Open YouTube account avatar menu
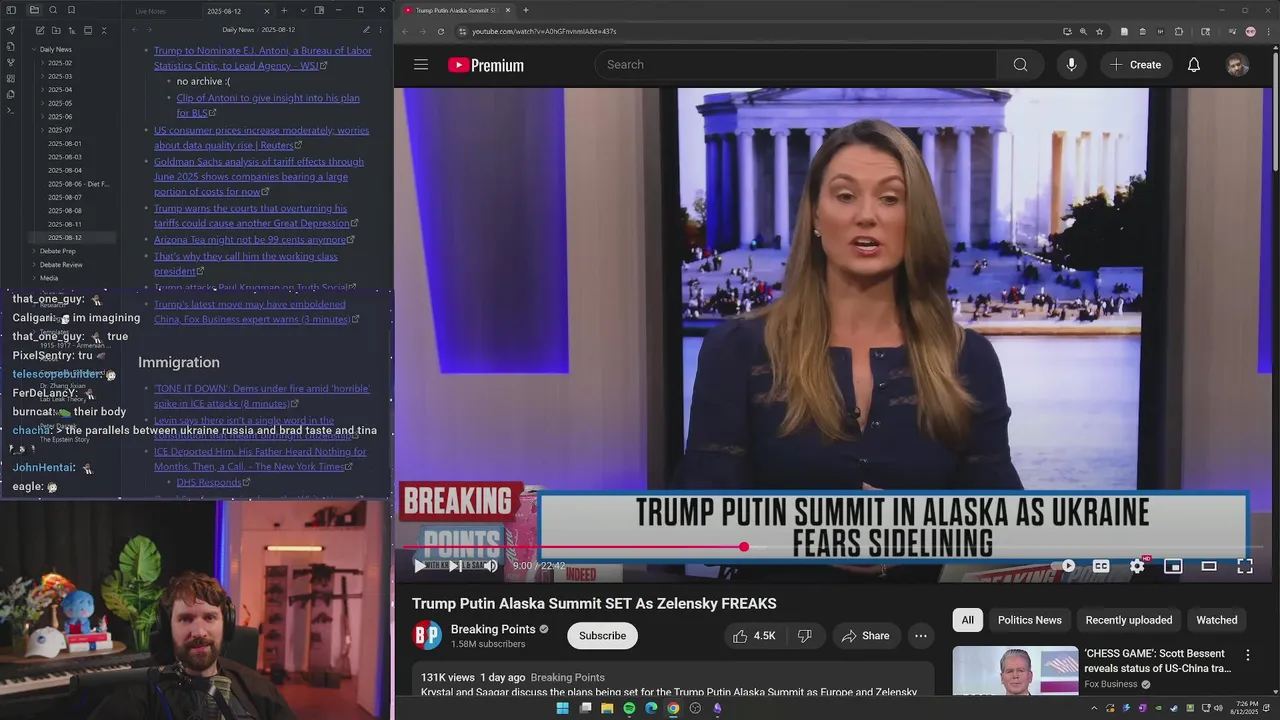Image resolution: width=1280 pixels, height=720 pixels. (x=1238, y=65)
